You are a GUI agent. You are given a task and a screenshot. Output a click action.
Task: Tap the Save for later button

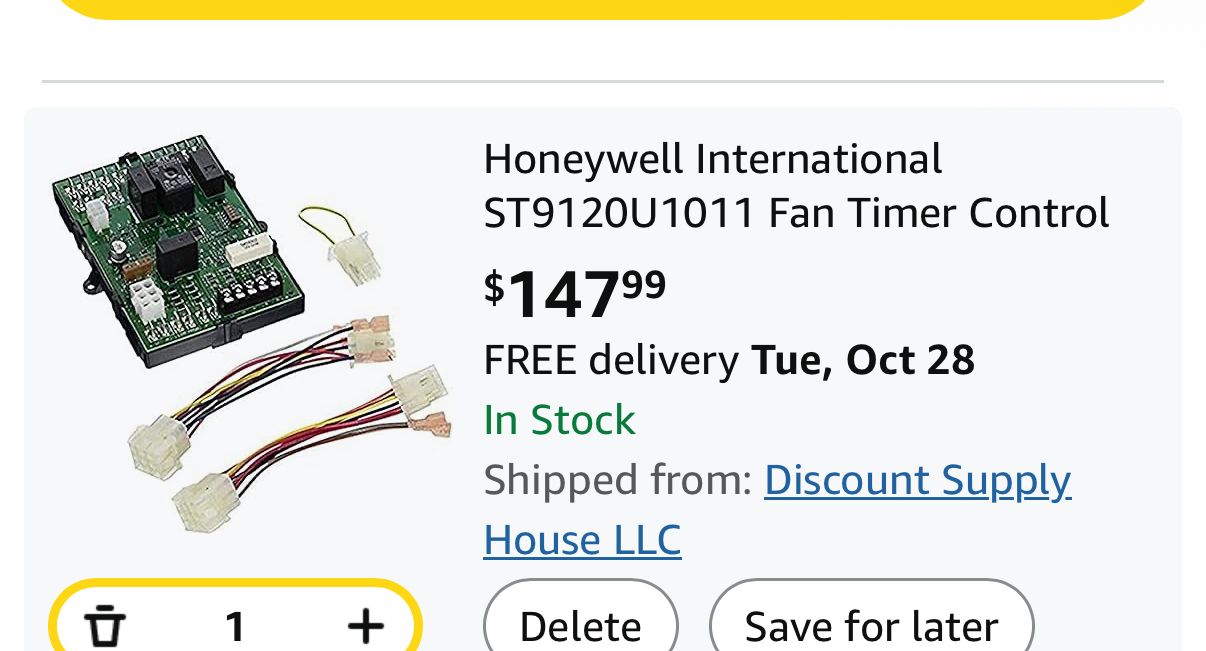click(871, 627)
